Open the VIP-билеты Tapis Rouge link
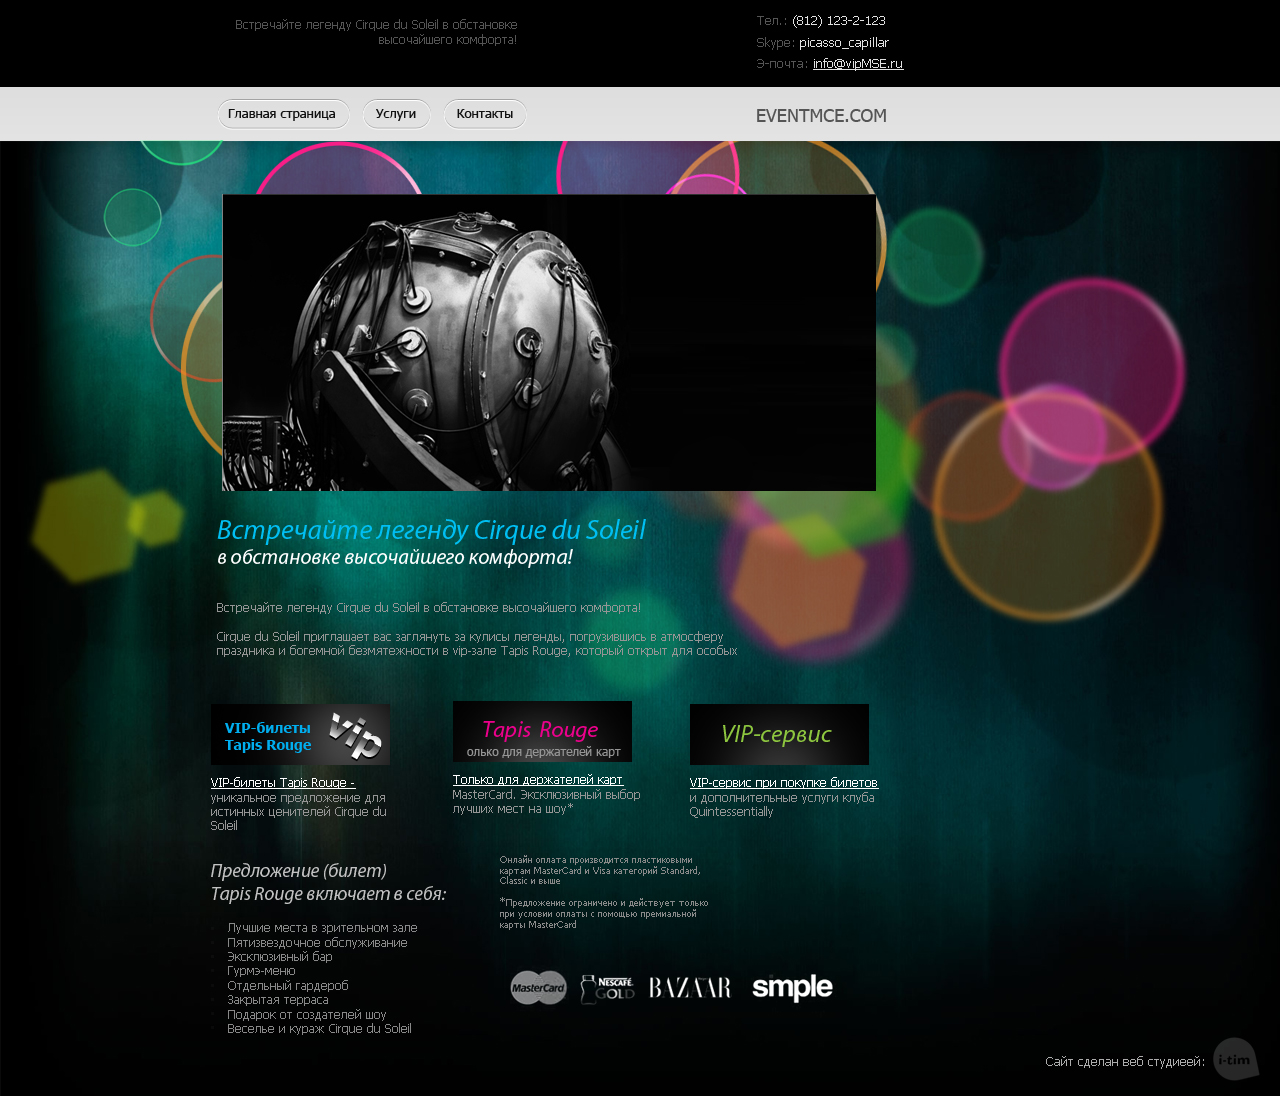The height and width of the screenshot is (1096, 1280). (x=283, y=783)
